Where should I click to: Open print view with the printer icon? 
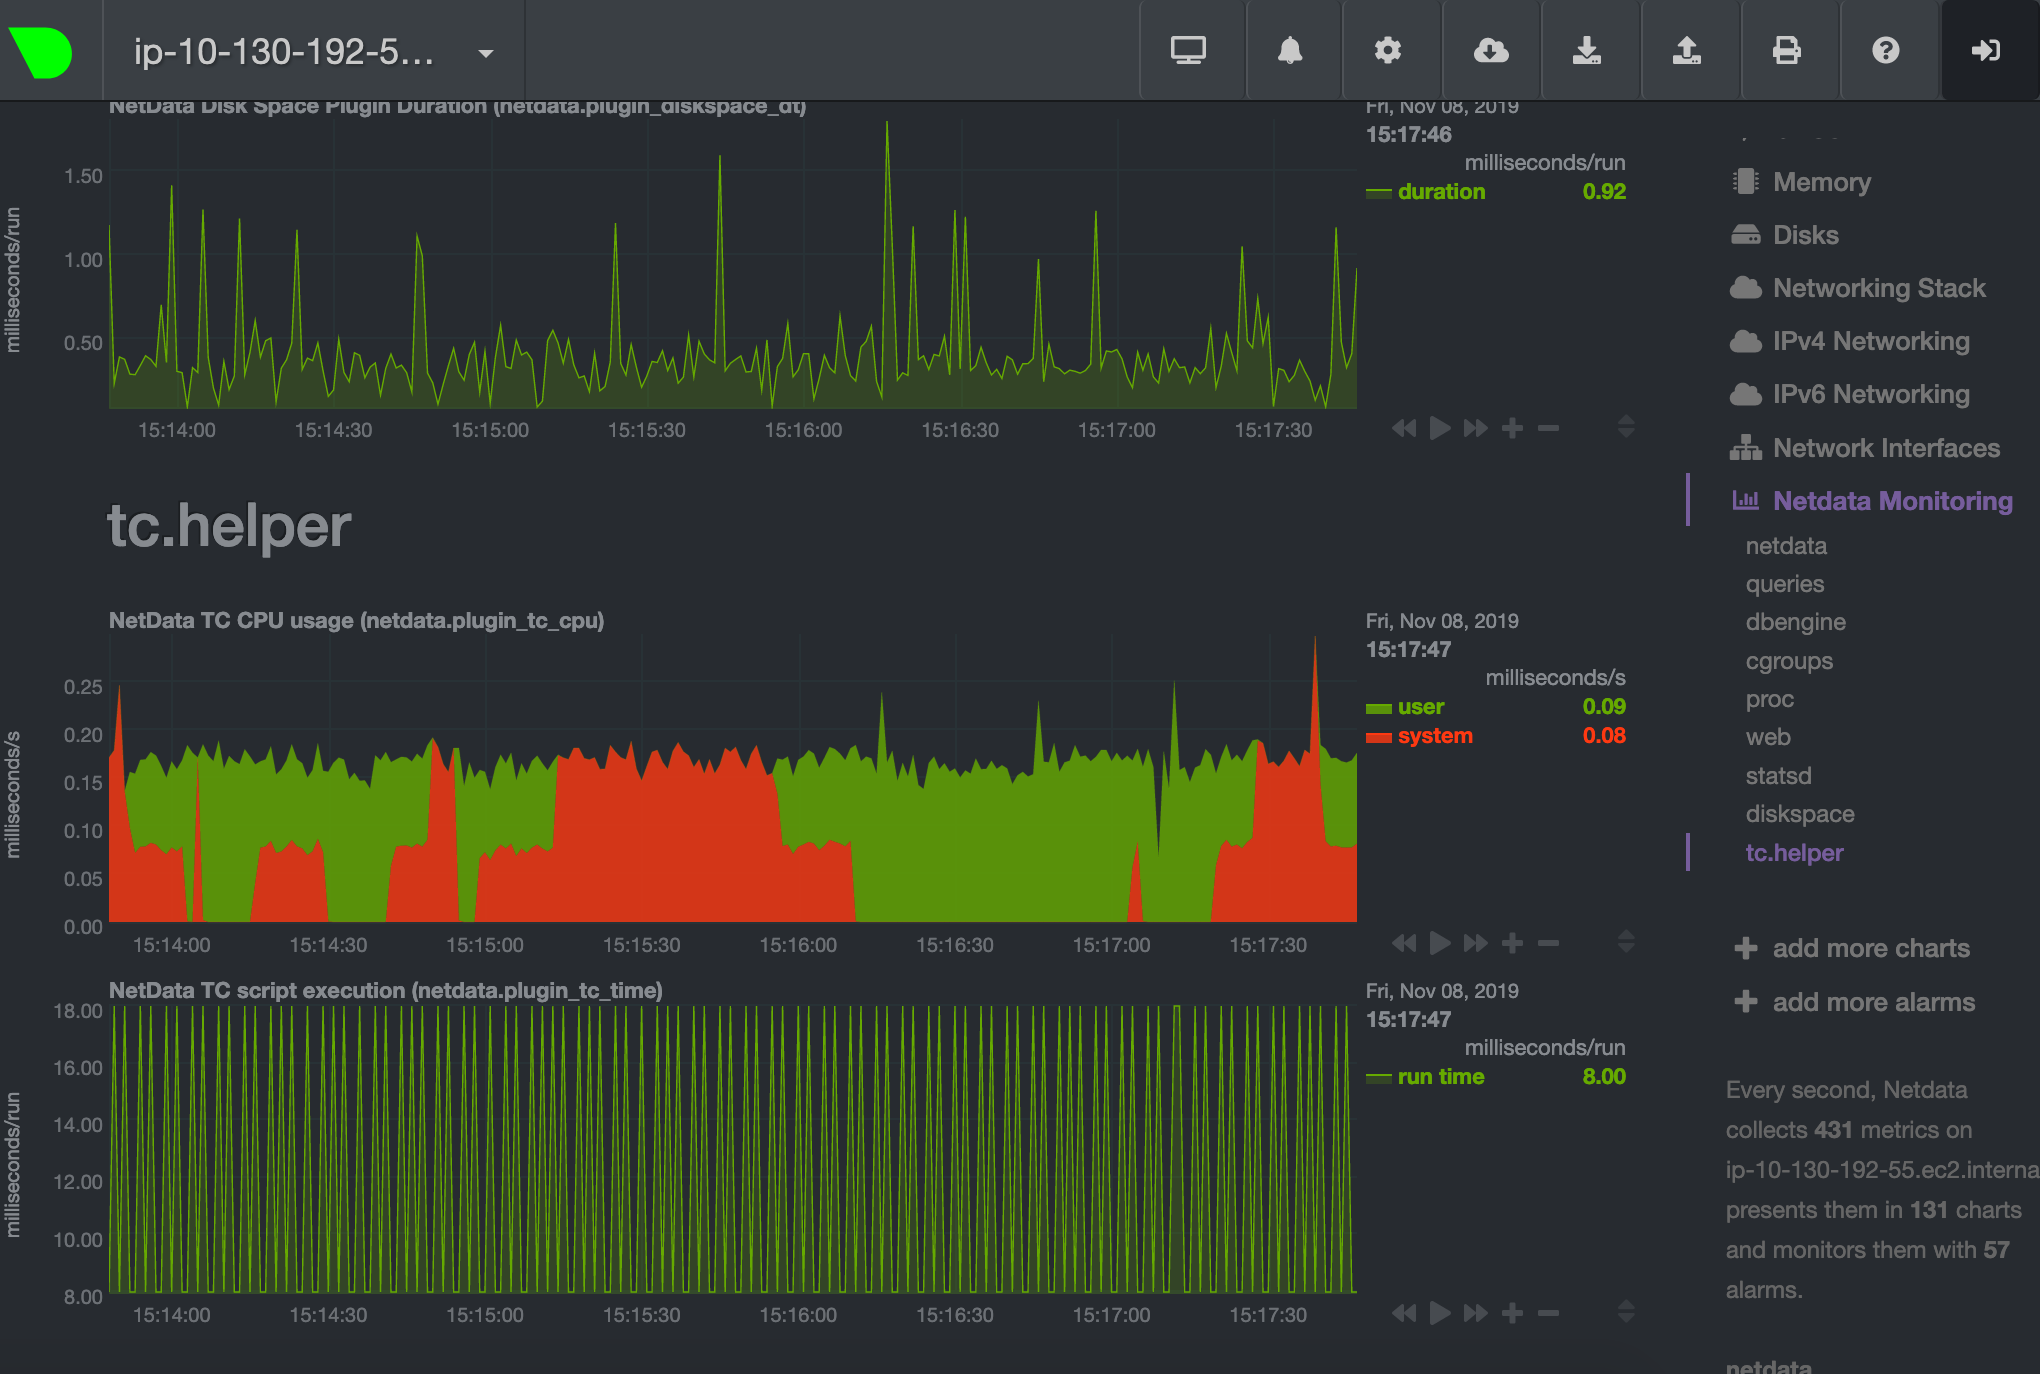tap(1789, 50)
